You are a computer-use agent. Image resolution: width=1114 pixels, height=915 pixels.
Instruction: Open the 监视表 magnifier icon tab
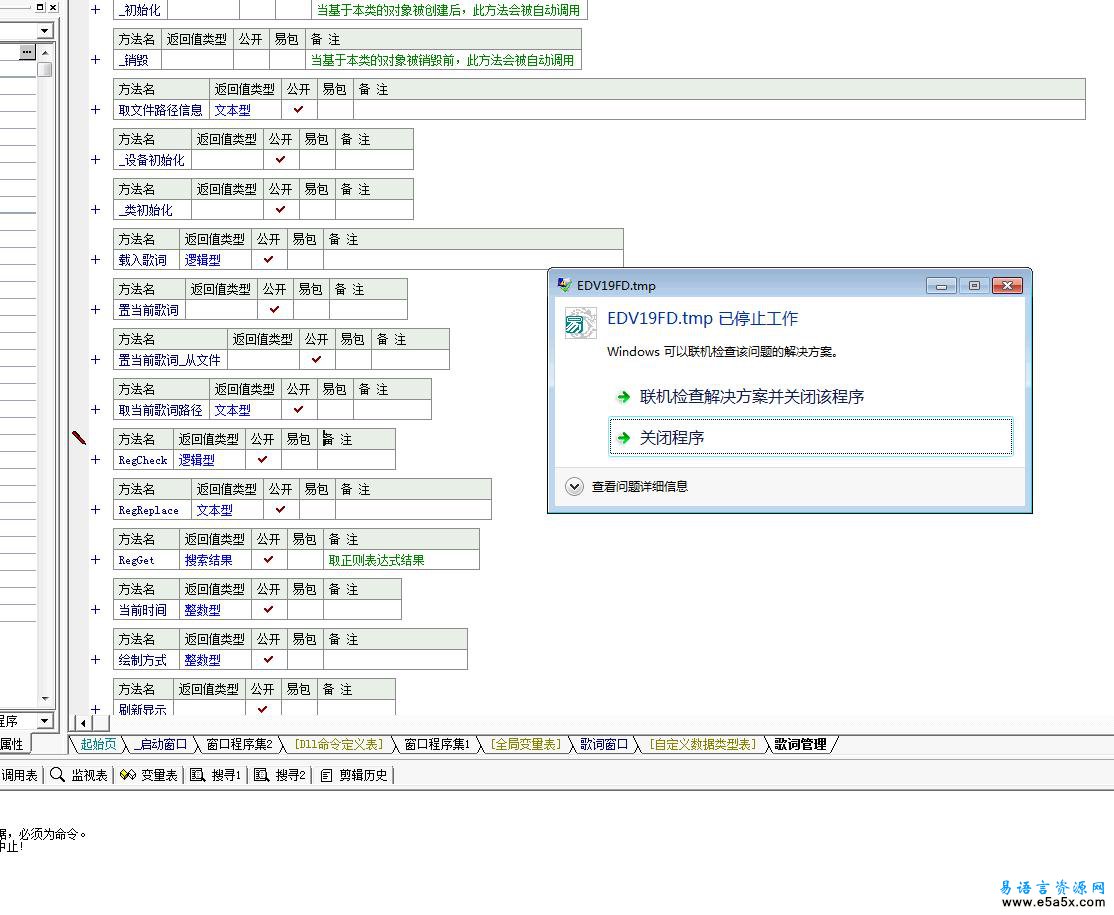57,774
